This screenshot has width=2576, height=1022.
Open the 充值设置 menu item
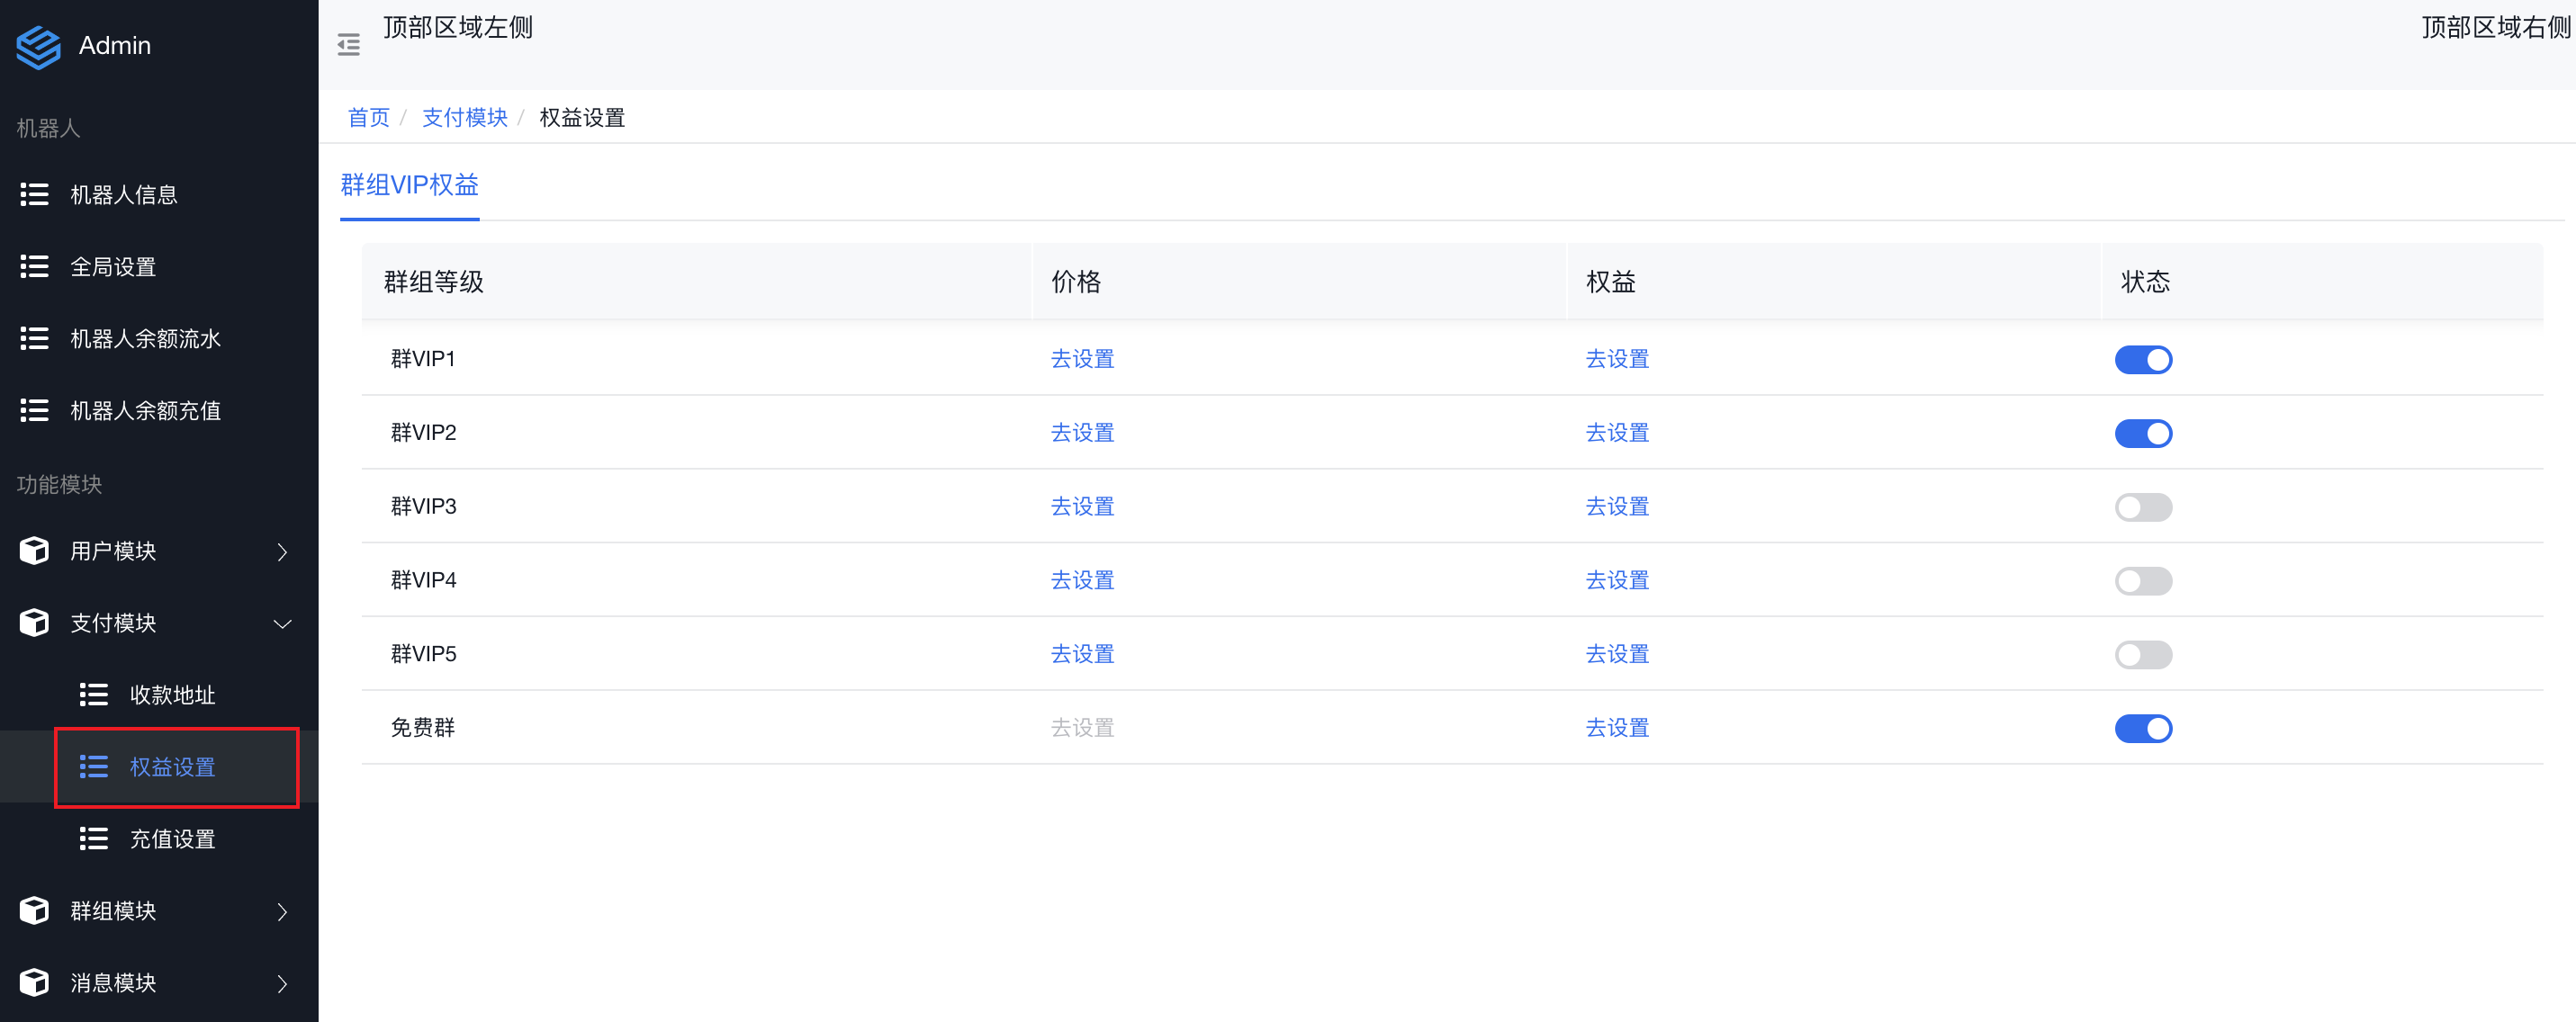coord(172,839)
